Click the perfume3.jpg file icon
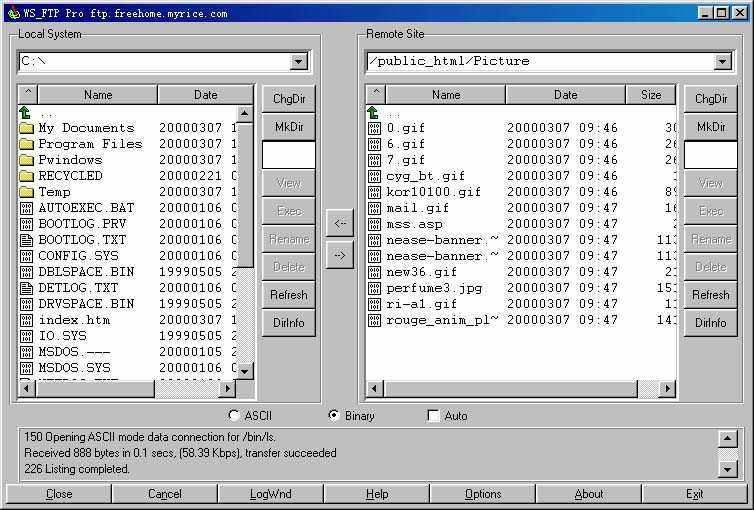The height and width of the screenshot is (510, 754). 374,288
